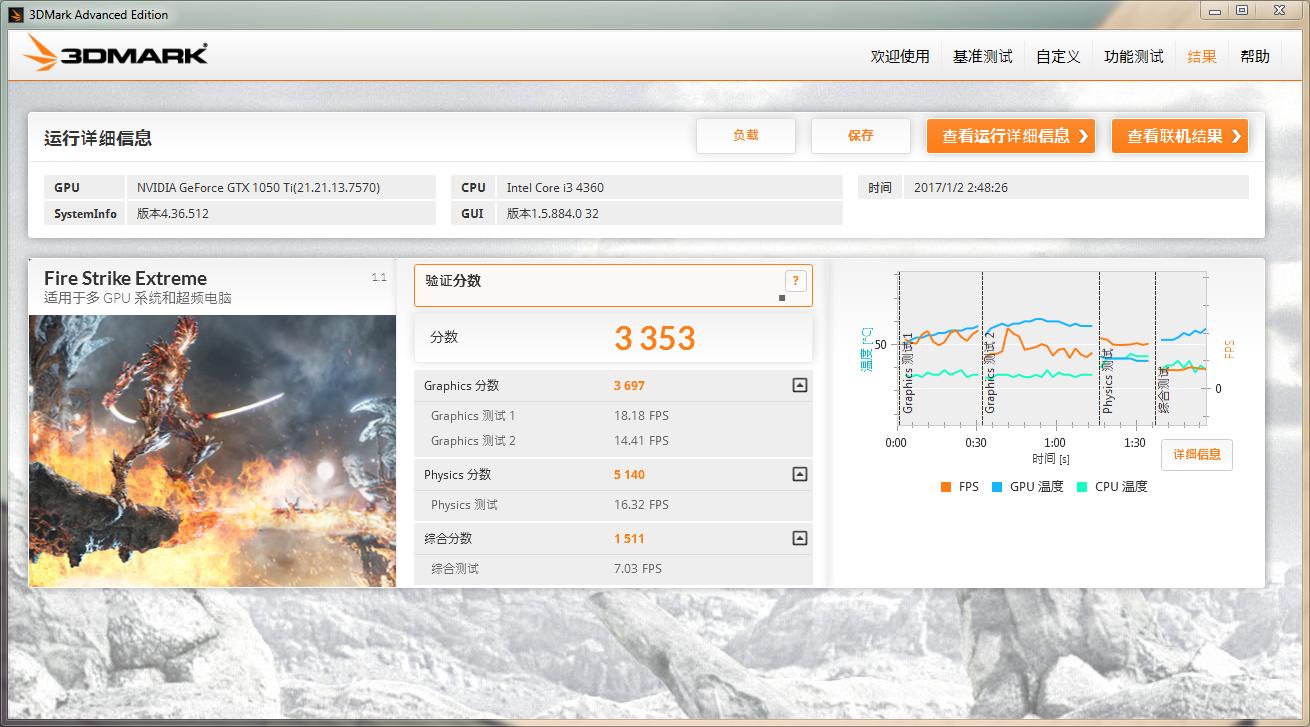Open the 帮助 menu item
The image size is (1310, 727).
1255,56
